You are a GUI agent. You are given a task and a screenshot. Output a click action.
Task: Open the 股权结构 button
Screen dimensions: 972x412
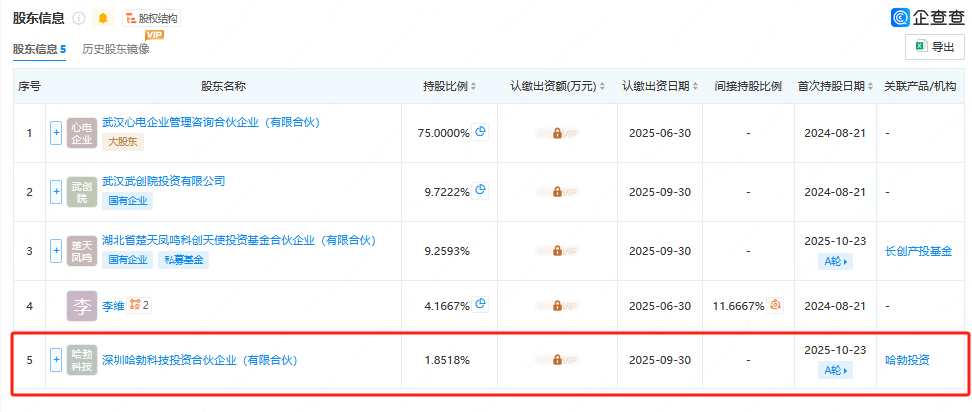151,19
